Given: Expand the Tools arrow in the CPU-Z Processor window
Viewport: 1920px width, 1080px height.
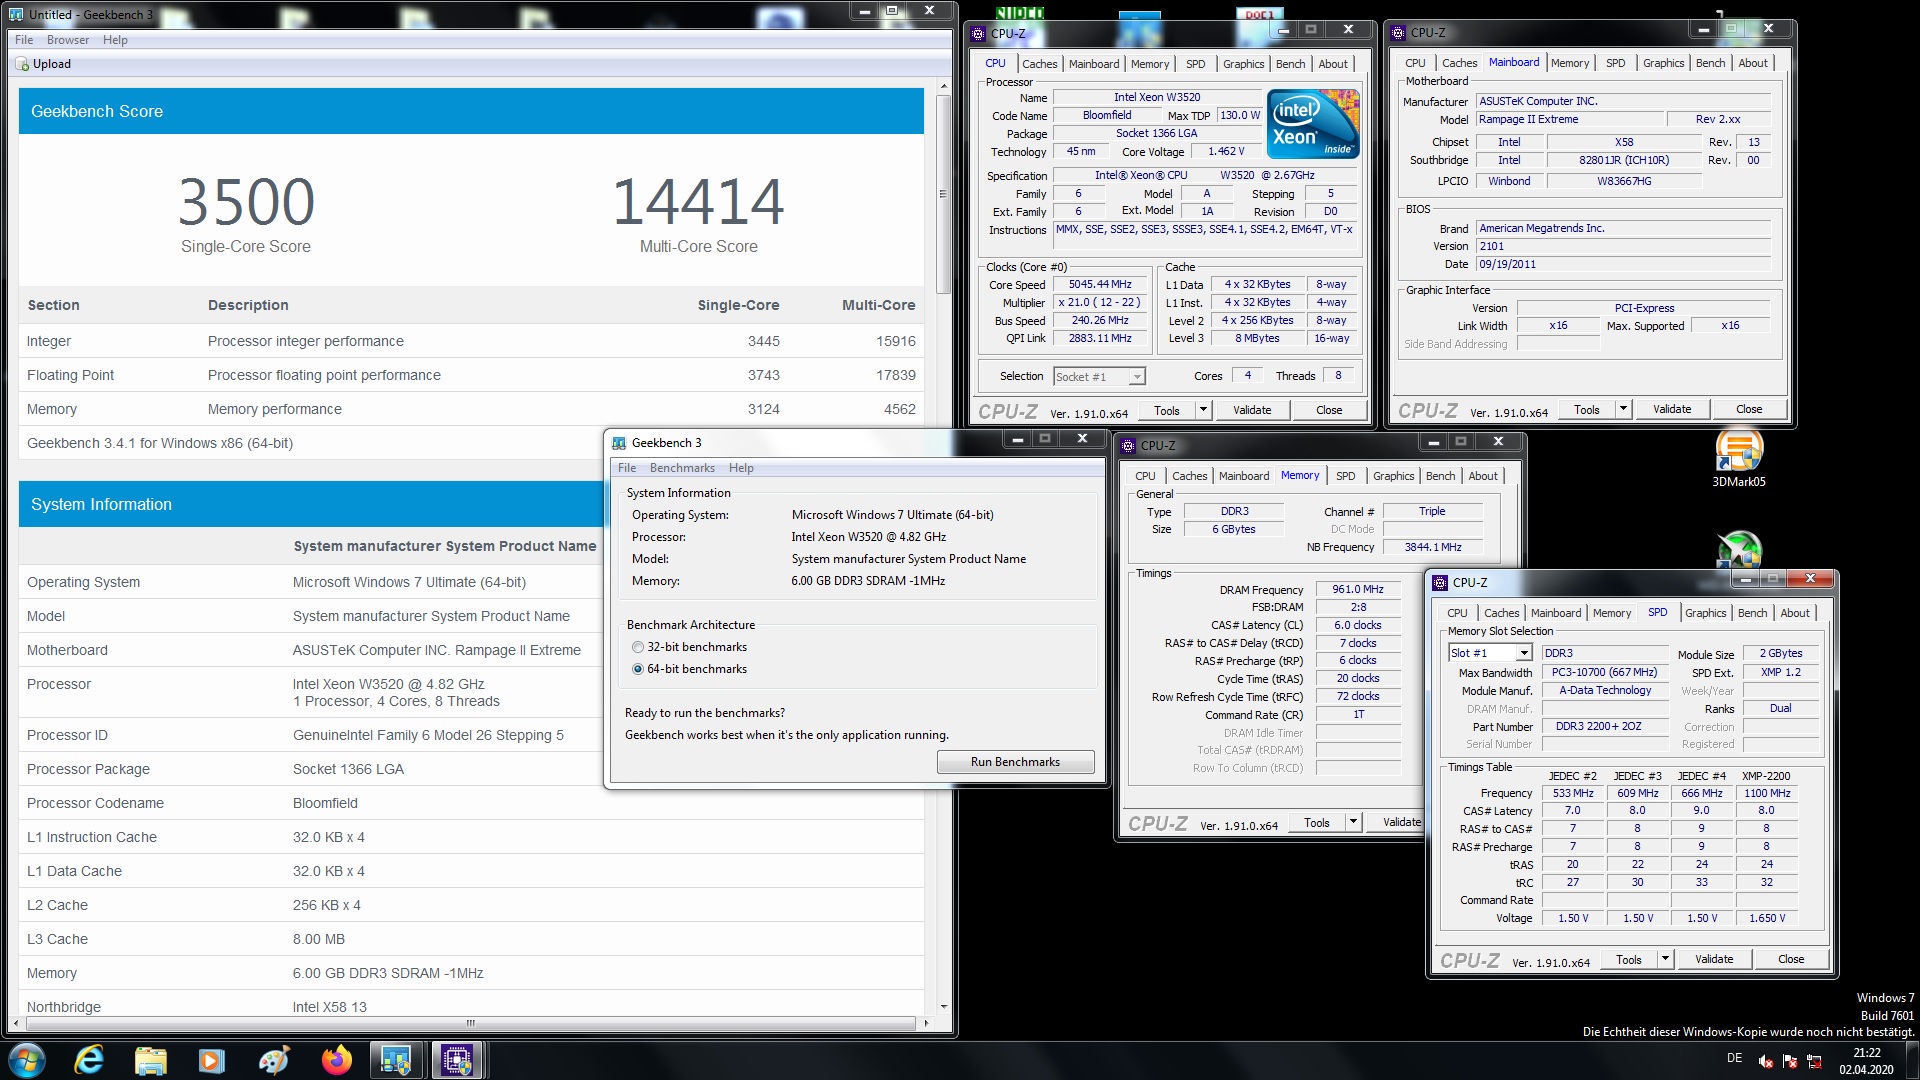Looking at the screenshot, I should click(1203, 410).
